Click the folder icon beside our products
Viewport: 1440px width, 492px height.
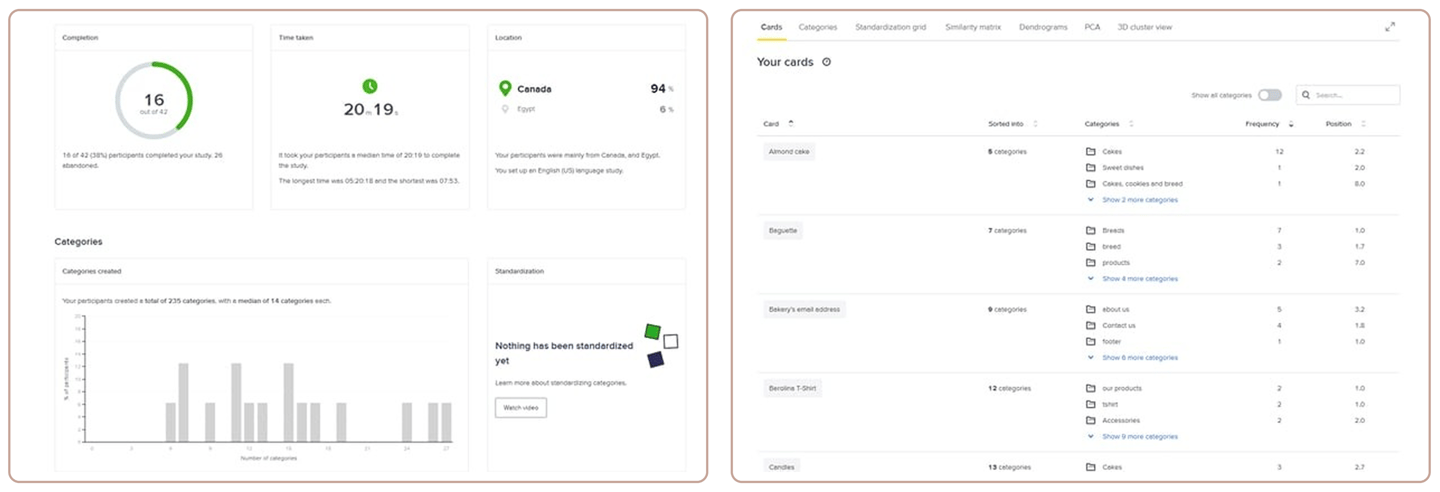coord(1091,389)
